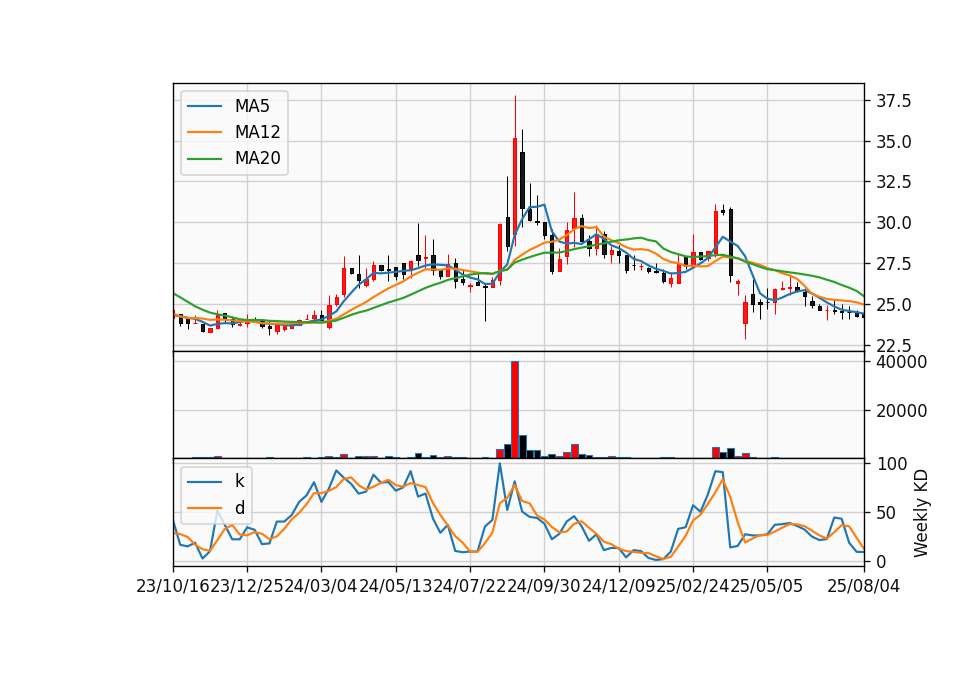Click the MA5 legend label

(252, 106)
